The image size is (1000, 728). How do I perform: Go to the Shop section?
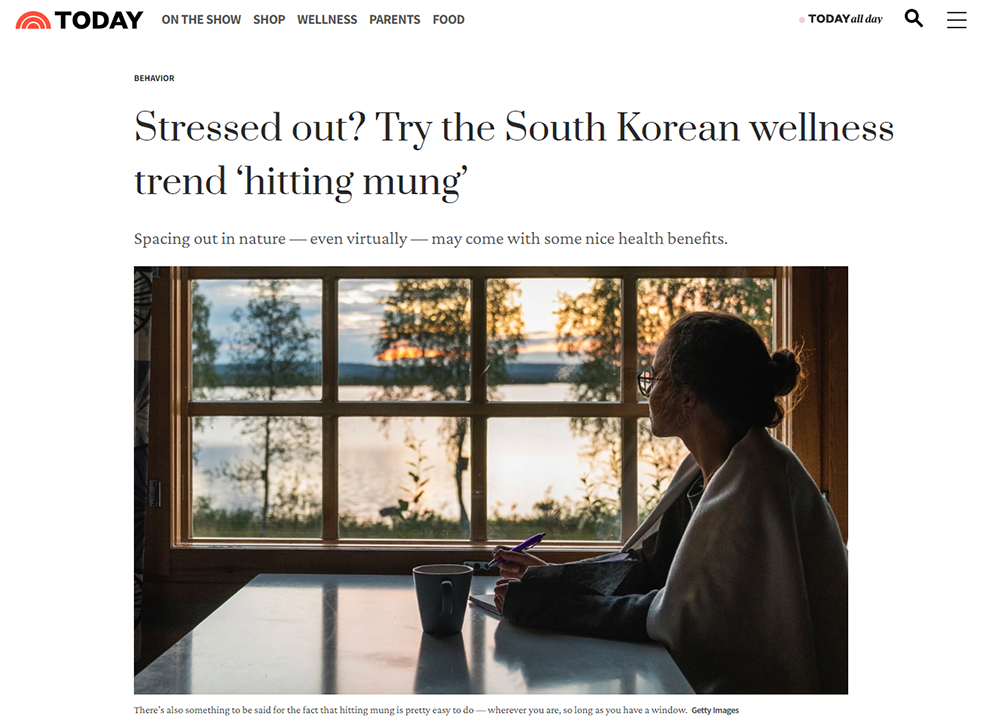point(268,20)
